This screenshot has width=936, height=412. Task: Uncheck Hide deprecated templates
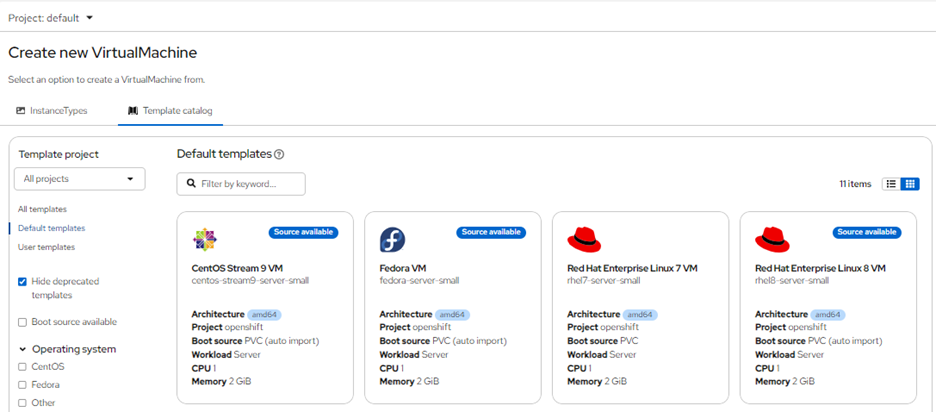point(22,281)
